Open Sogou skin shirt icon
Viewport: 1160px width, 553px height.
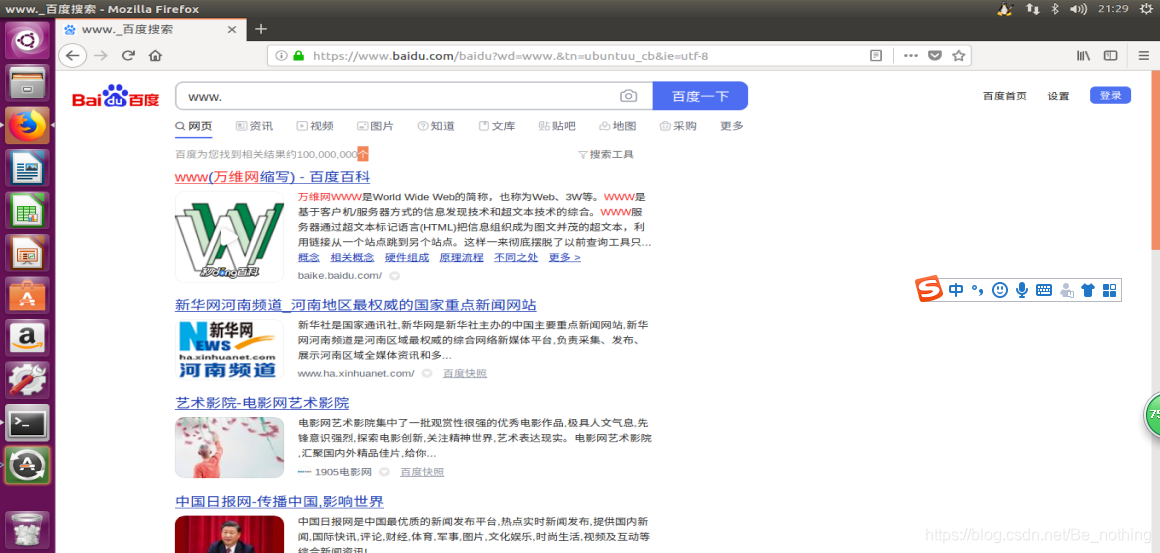pyautogui.click(x=1088, y=290)
